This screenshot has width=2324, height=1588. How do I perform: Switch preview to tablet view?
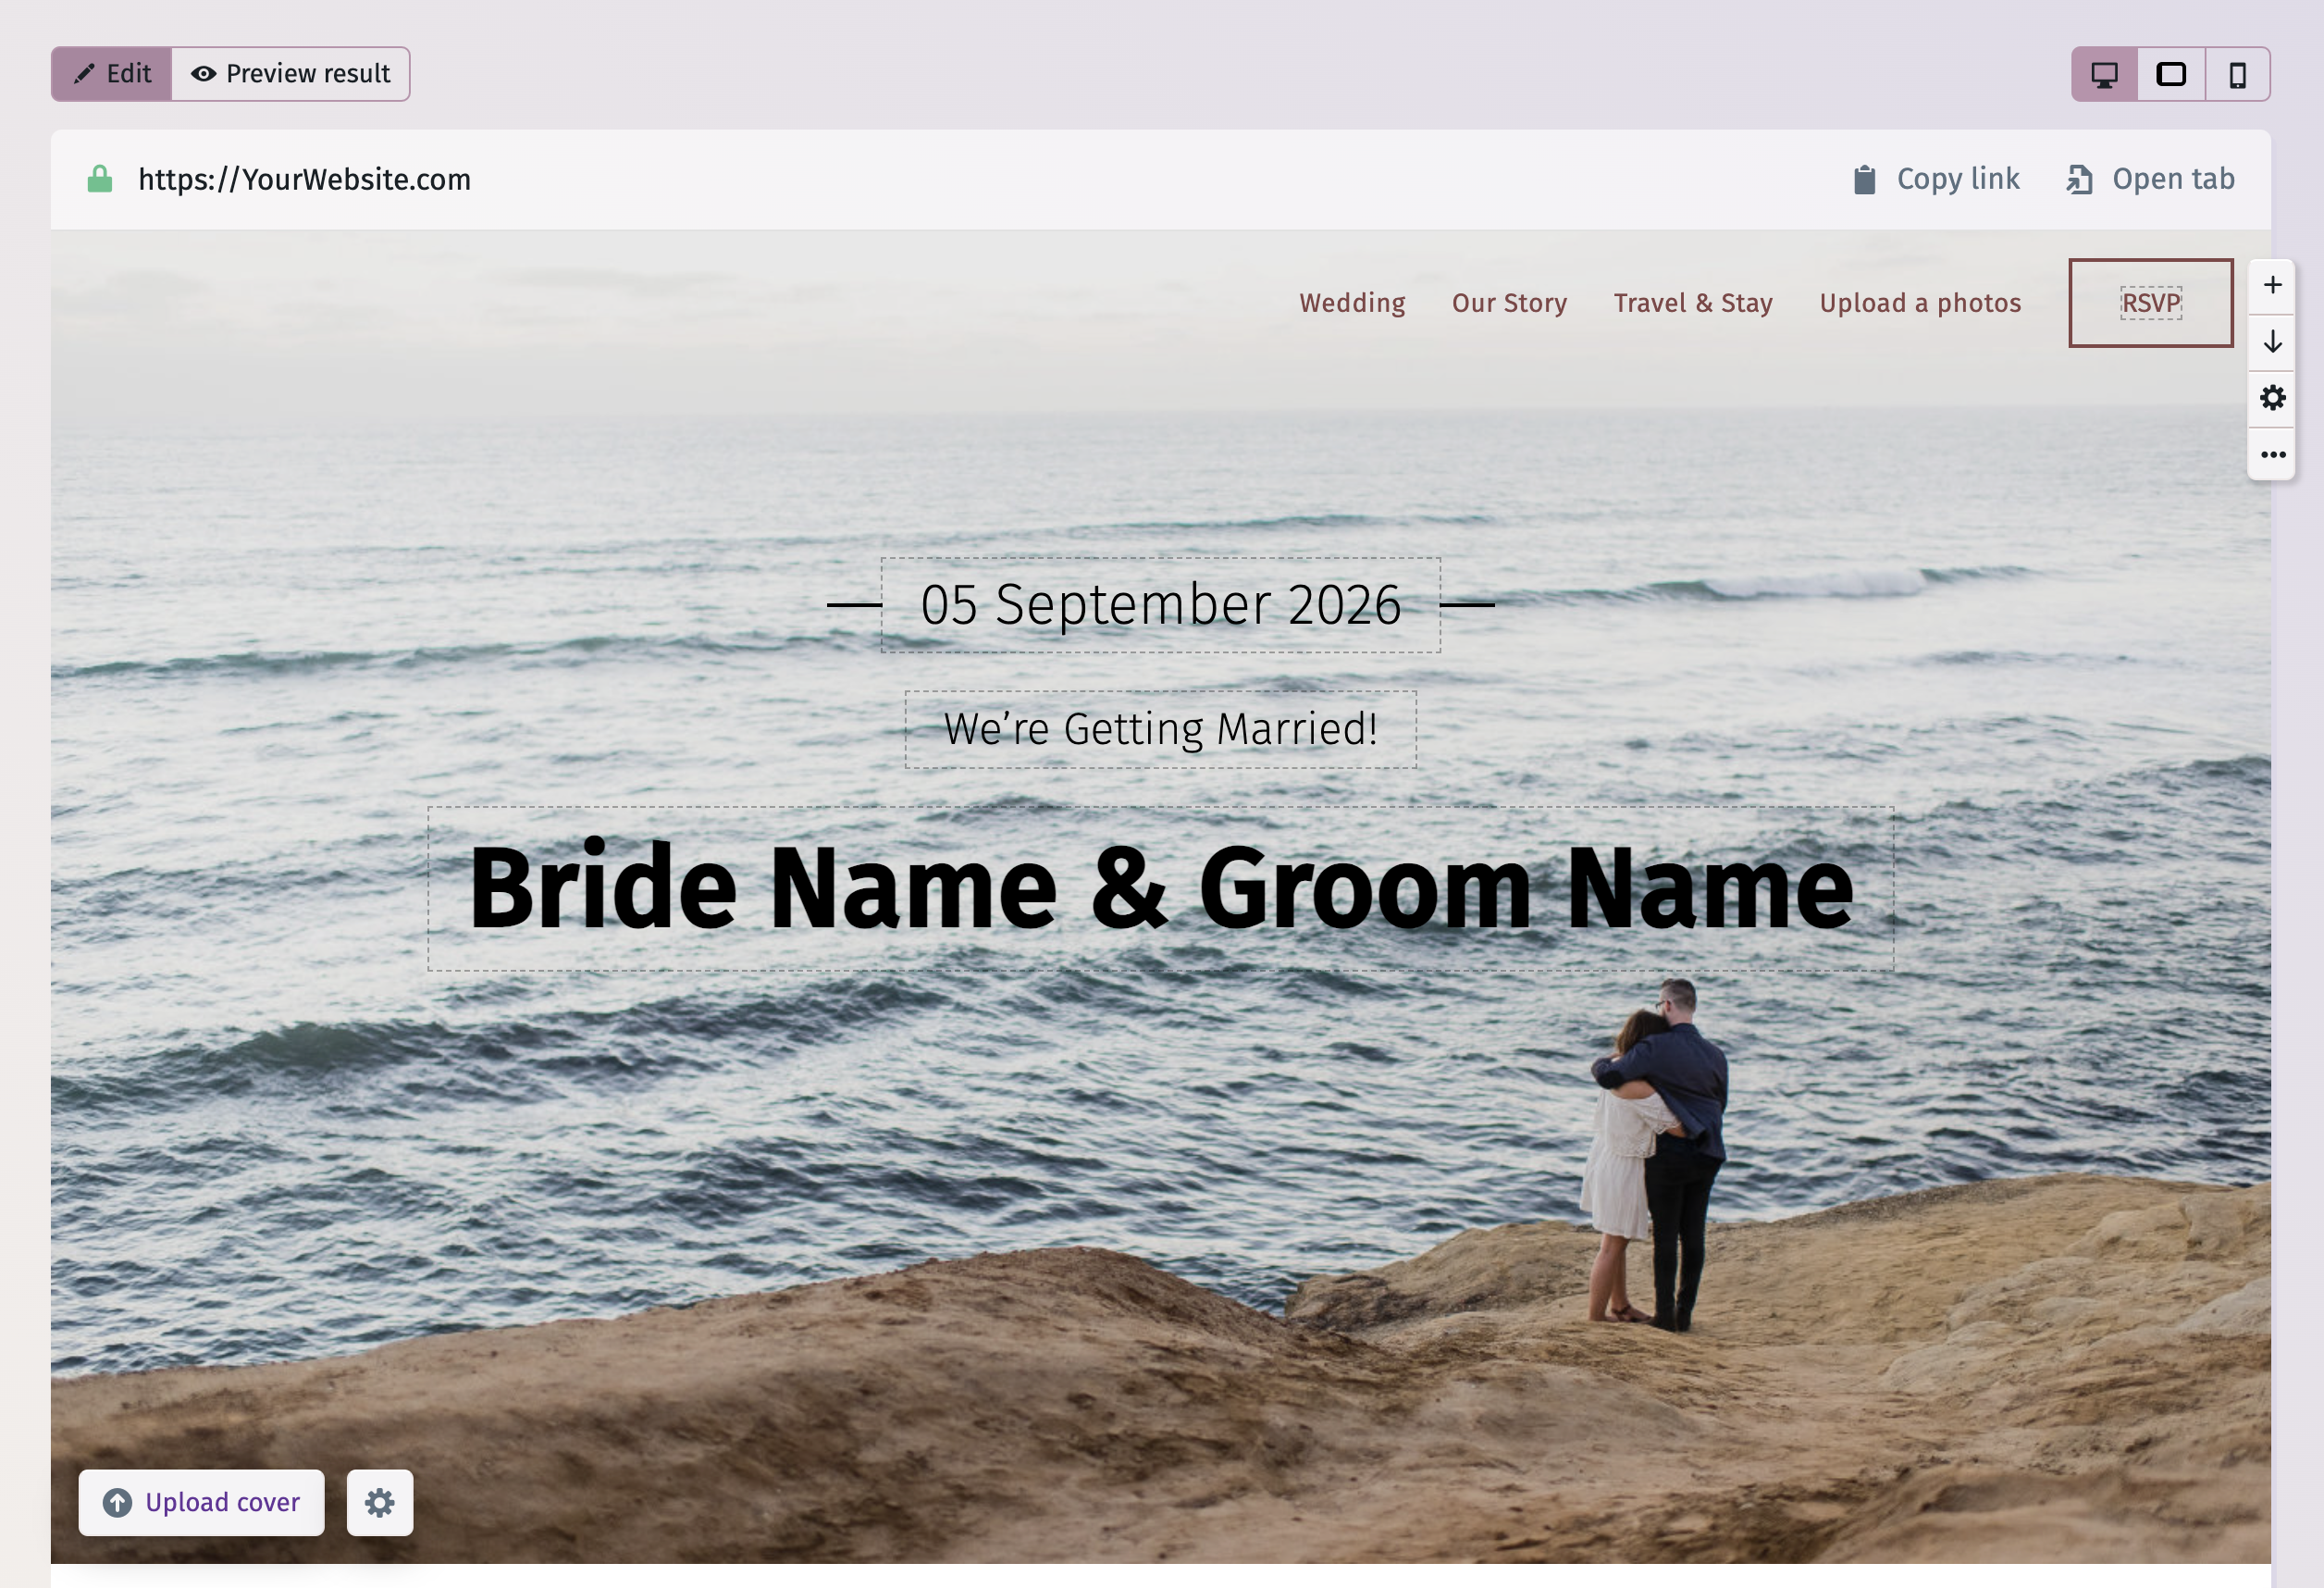(x=2171, y=73)
